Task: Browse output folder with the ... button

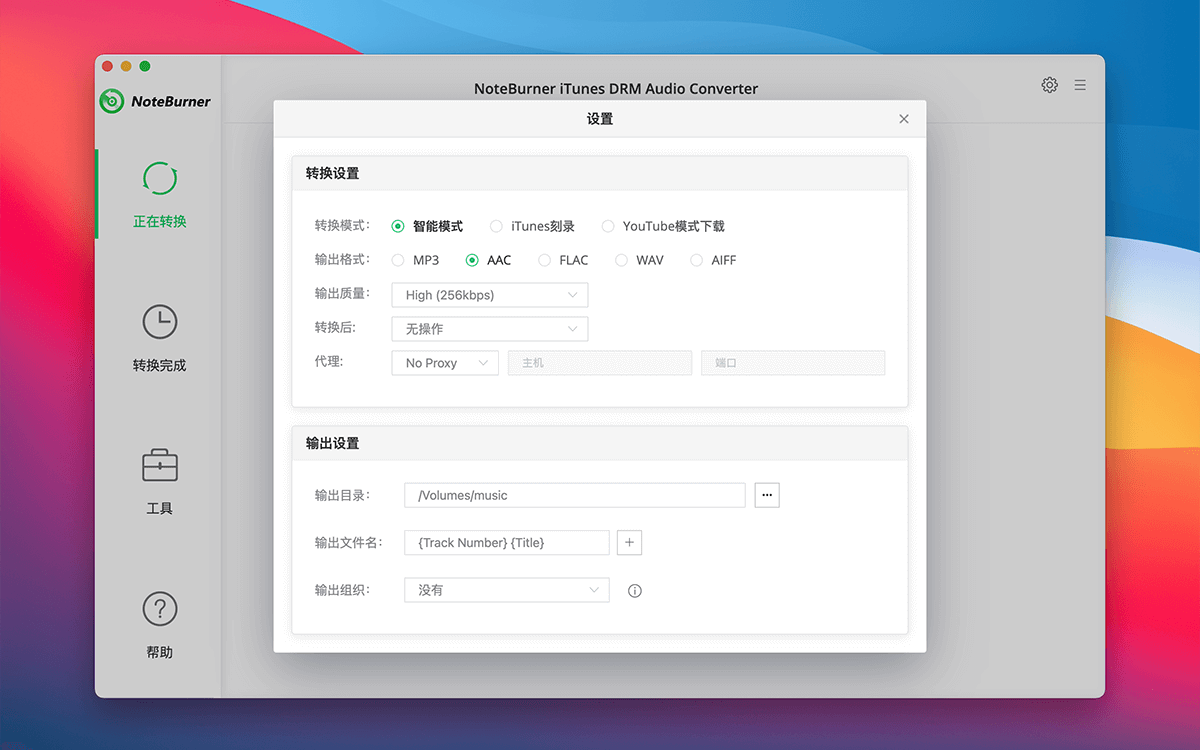Action: tap(767, 495)
